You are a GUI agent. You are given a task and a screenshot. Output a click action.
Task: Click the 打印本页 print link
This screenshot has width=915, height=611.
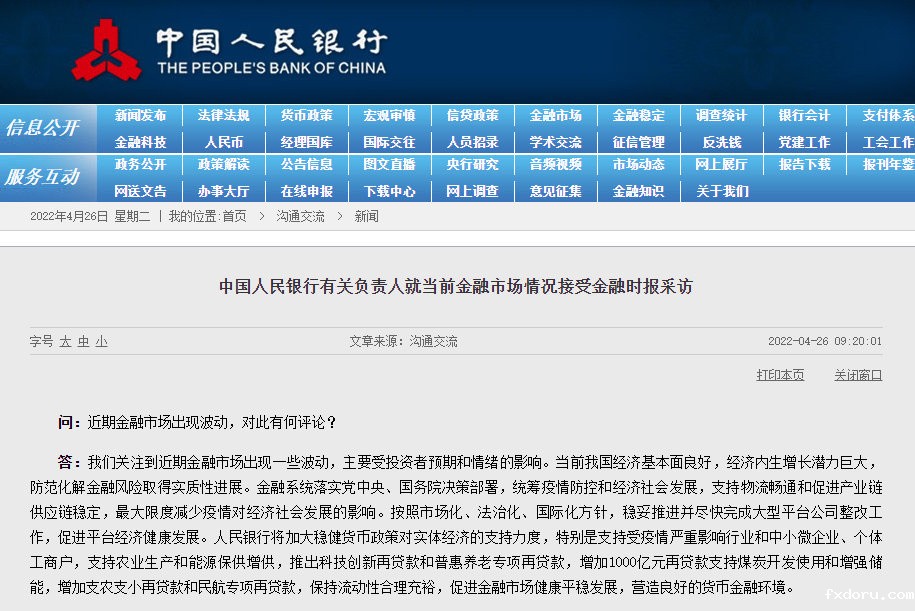point(780,375)
